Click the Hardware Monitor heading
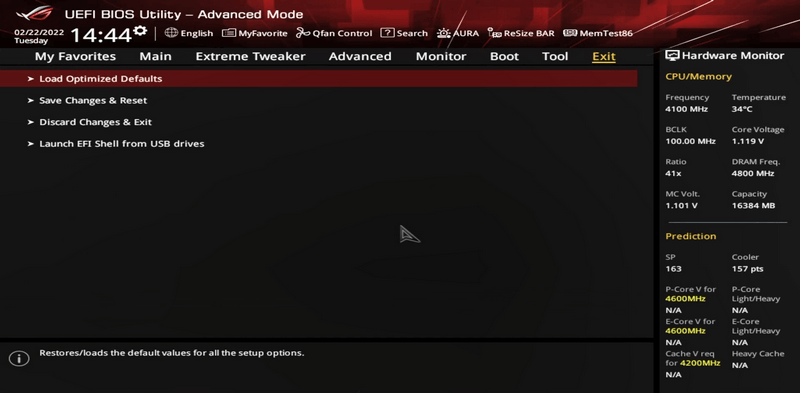The image size is (800, 393). [x=733, y=56]
